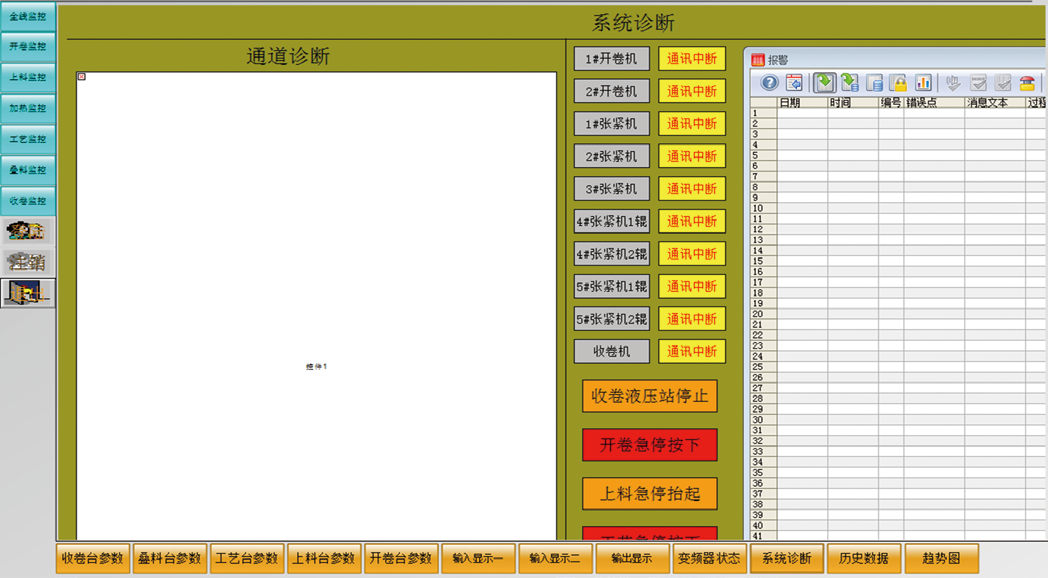Open the 全线监控 monitoring page
This screenshot has height=578, width=1048.
coord(27,16)
